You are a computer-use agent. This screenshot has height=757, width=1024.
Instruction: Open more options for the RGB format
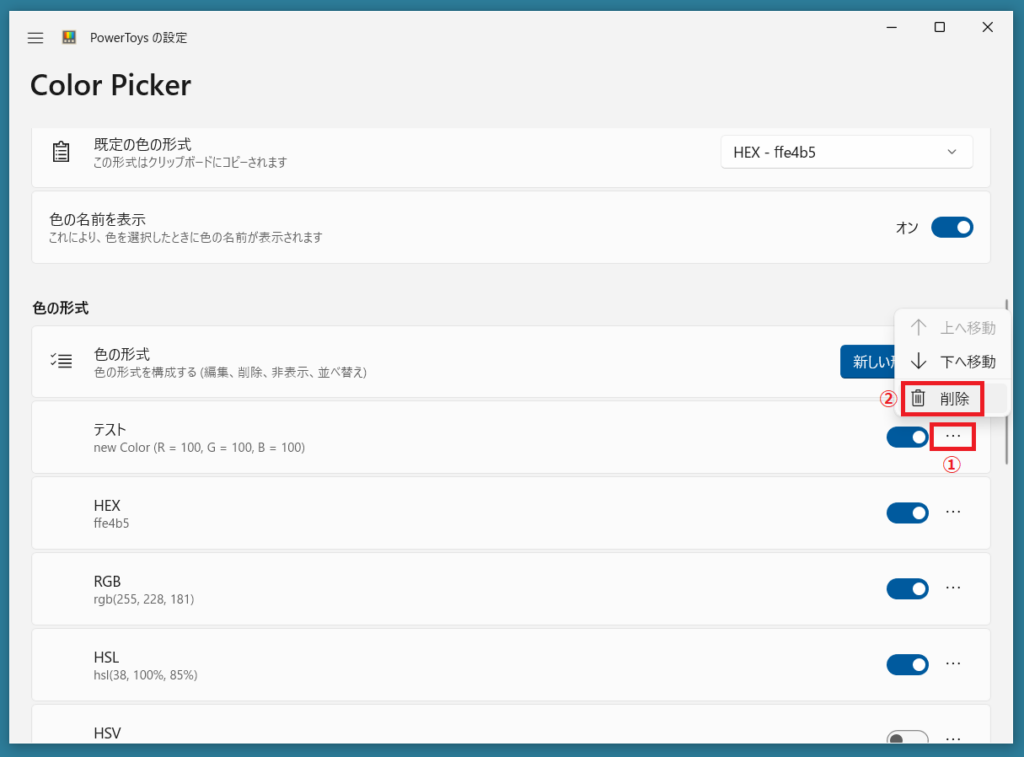(953, 588)
